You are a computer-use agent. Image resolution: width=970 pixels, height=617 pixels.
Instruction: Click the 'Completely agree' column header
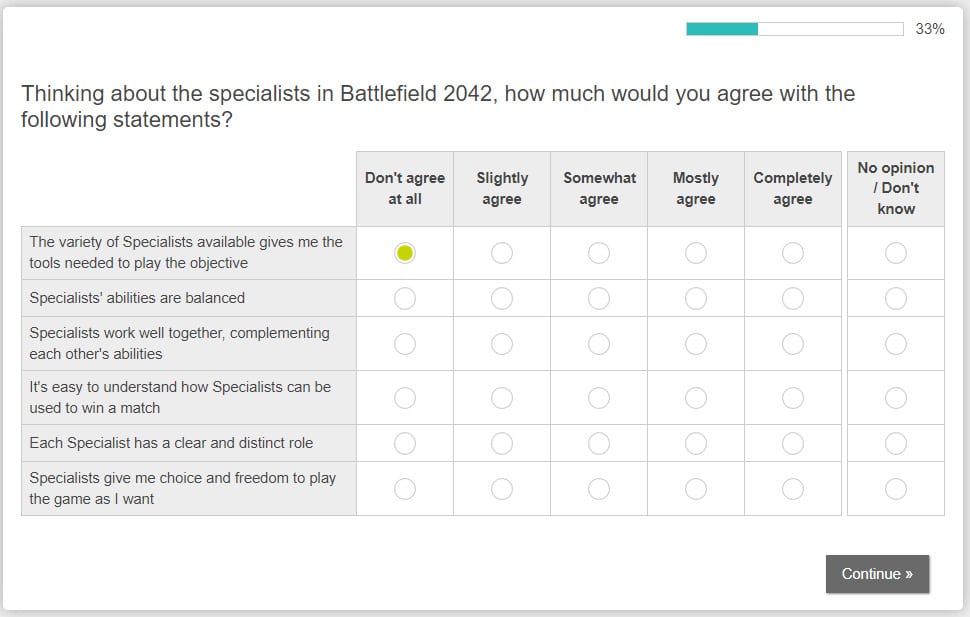pos(793,188)
